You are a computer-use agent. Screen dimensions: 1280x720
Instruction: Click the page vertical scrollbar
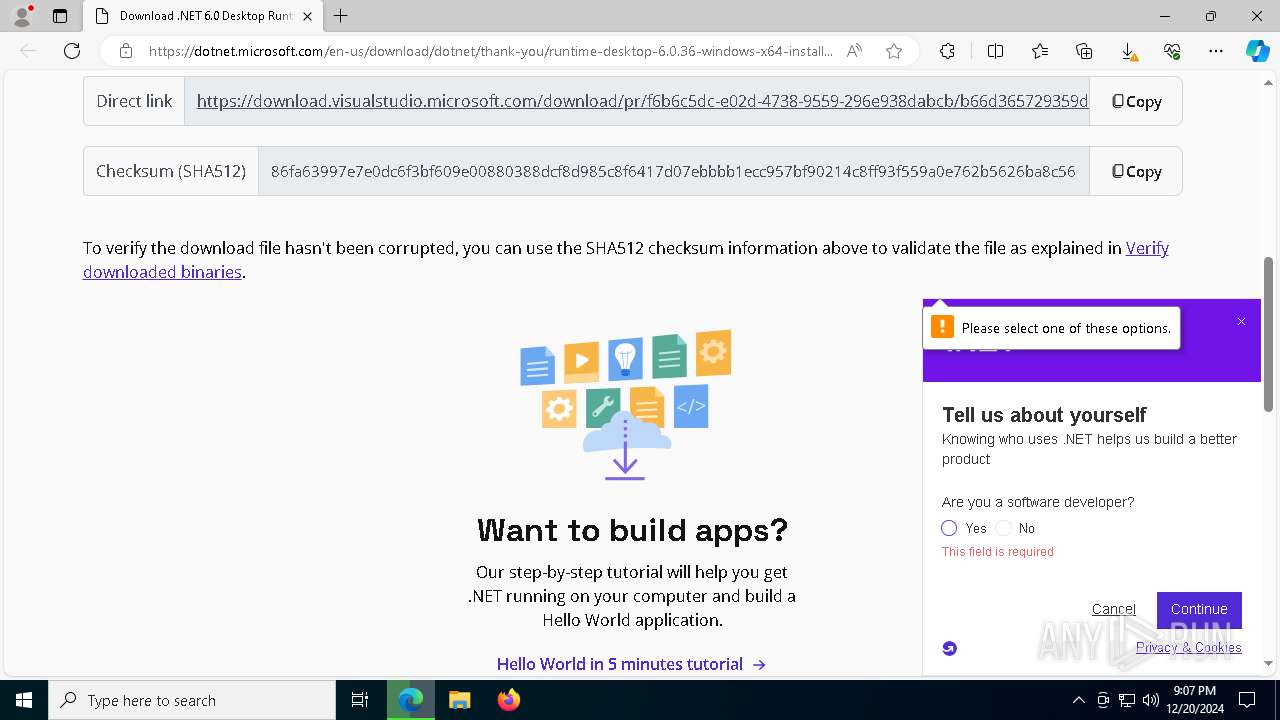coord(1268,334)
